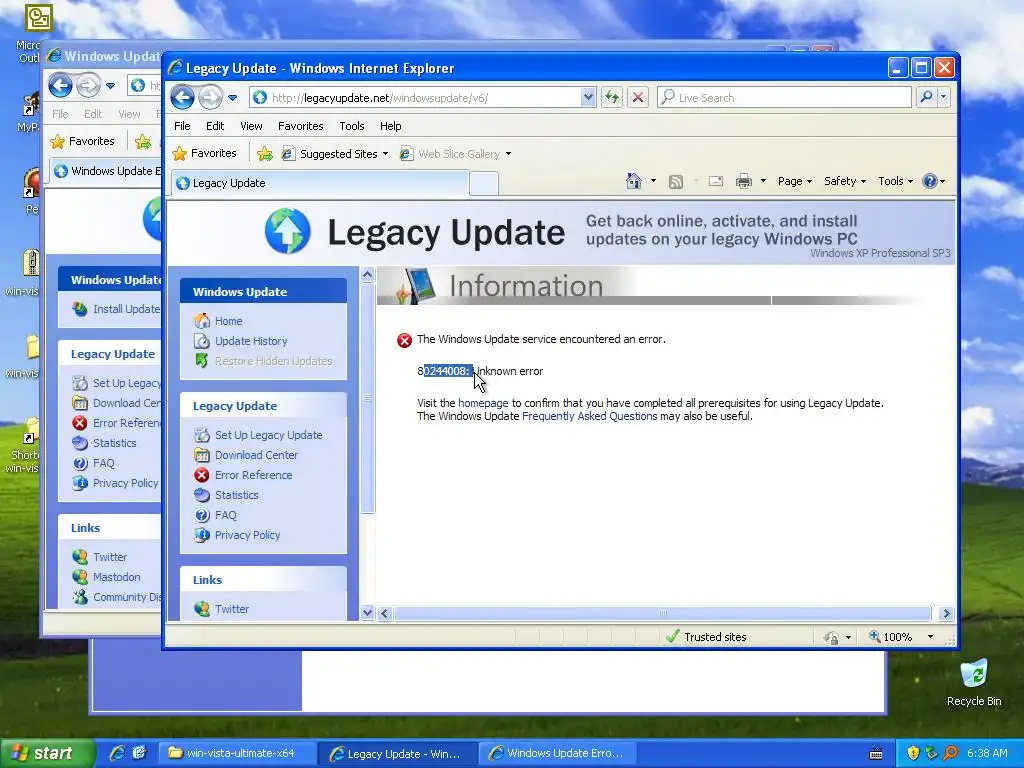This screenshot has width=1024, height=768.
Task: Open the View menu
Action: pos(251,126)
